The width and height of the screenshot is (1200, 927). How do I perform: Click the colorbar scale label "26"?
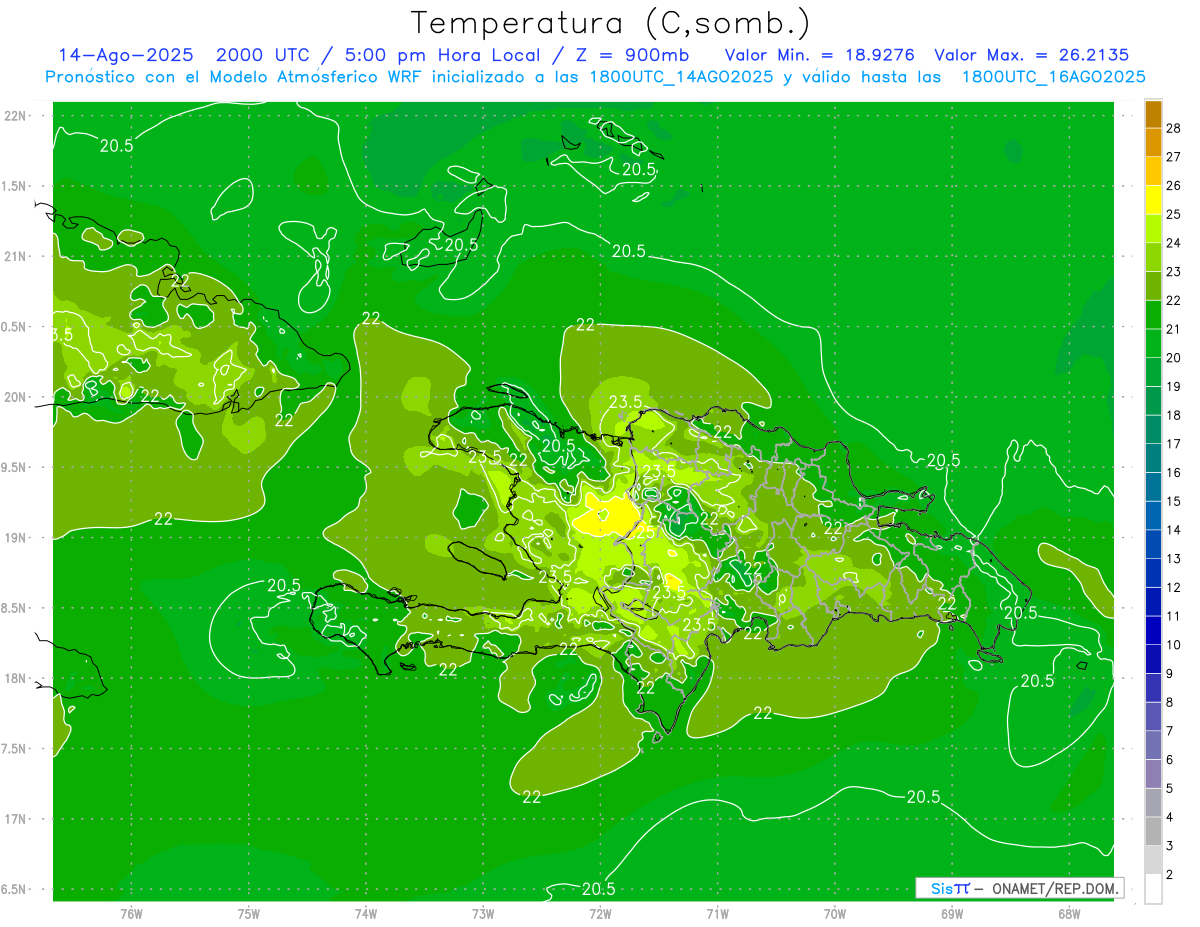click(x=1174, y=185)
